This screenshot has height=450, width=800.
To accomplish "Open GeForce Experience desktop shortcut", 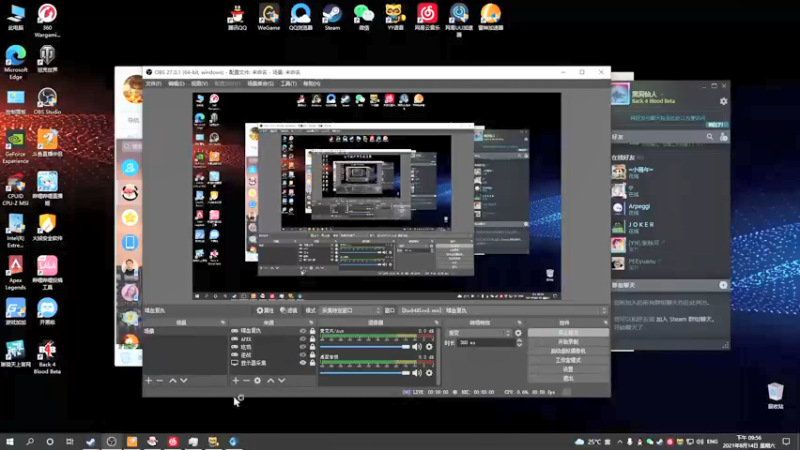I will 15,147.
